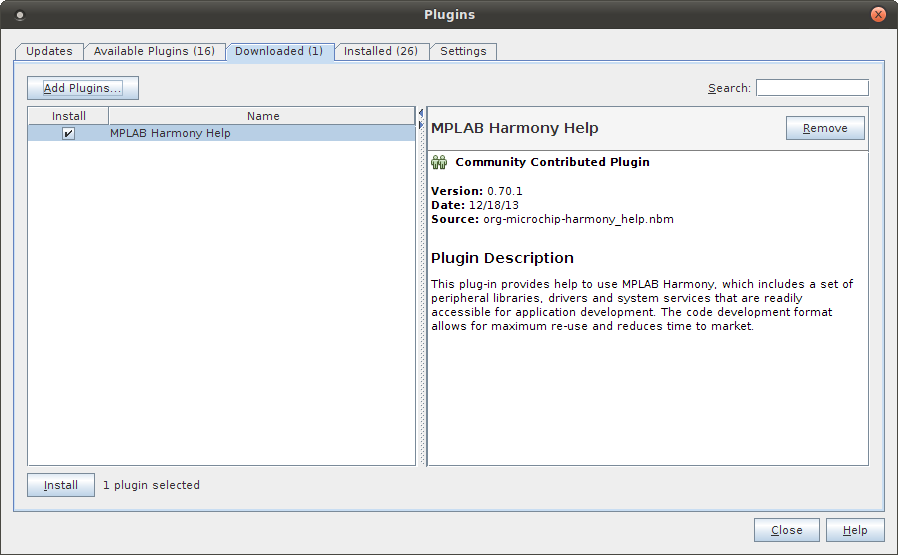Focus the Search text field
The image size is (898, 555).
[x=812, y=88]
